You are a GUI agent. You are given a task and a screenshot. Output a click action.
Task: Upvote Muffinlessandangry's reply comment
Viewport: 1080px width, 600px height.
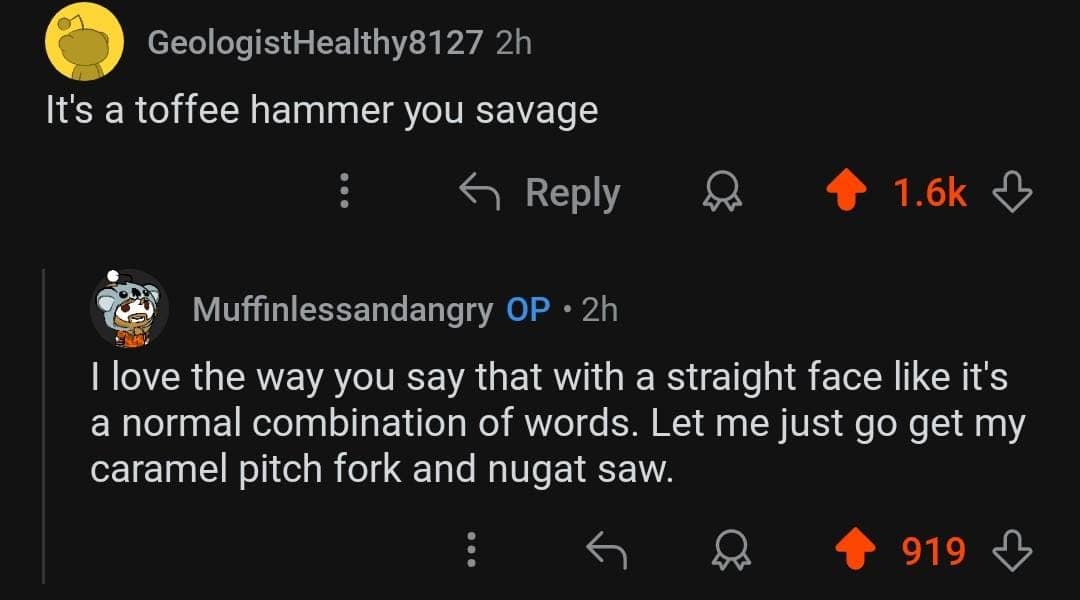[x=857, y=549]
